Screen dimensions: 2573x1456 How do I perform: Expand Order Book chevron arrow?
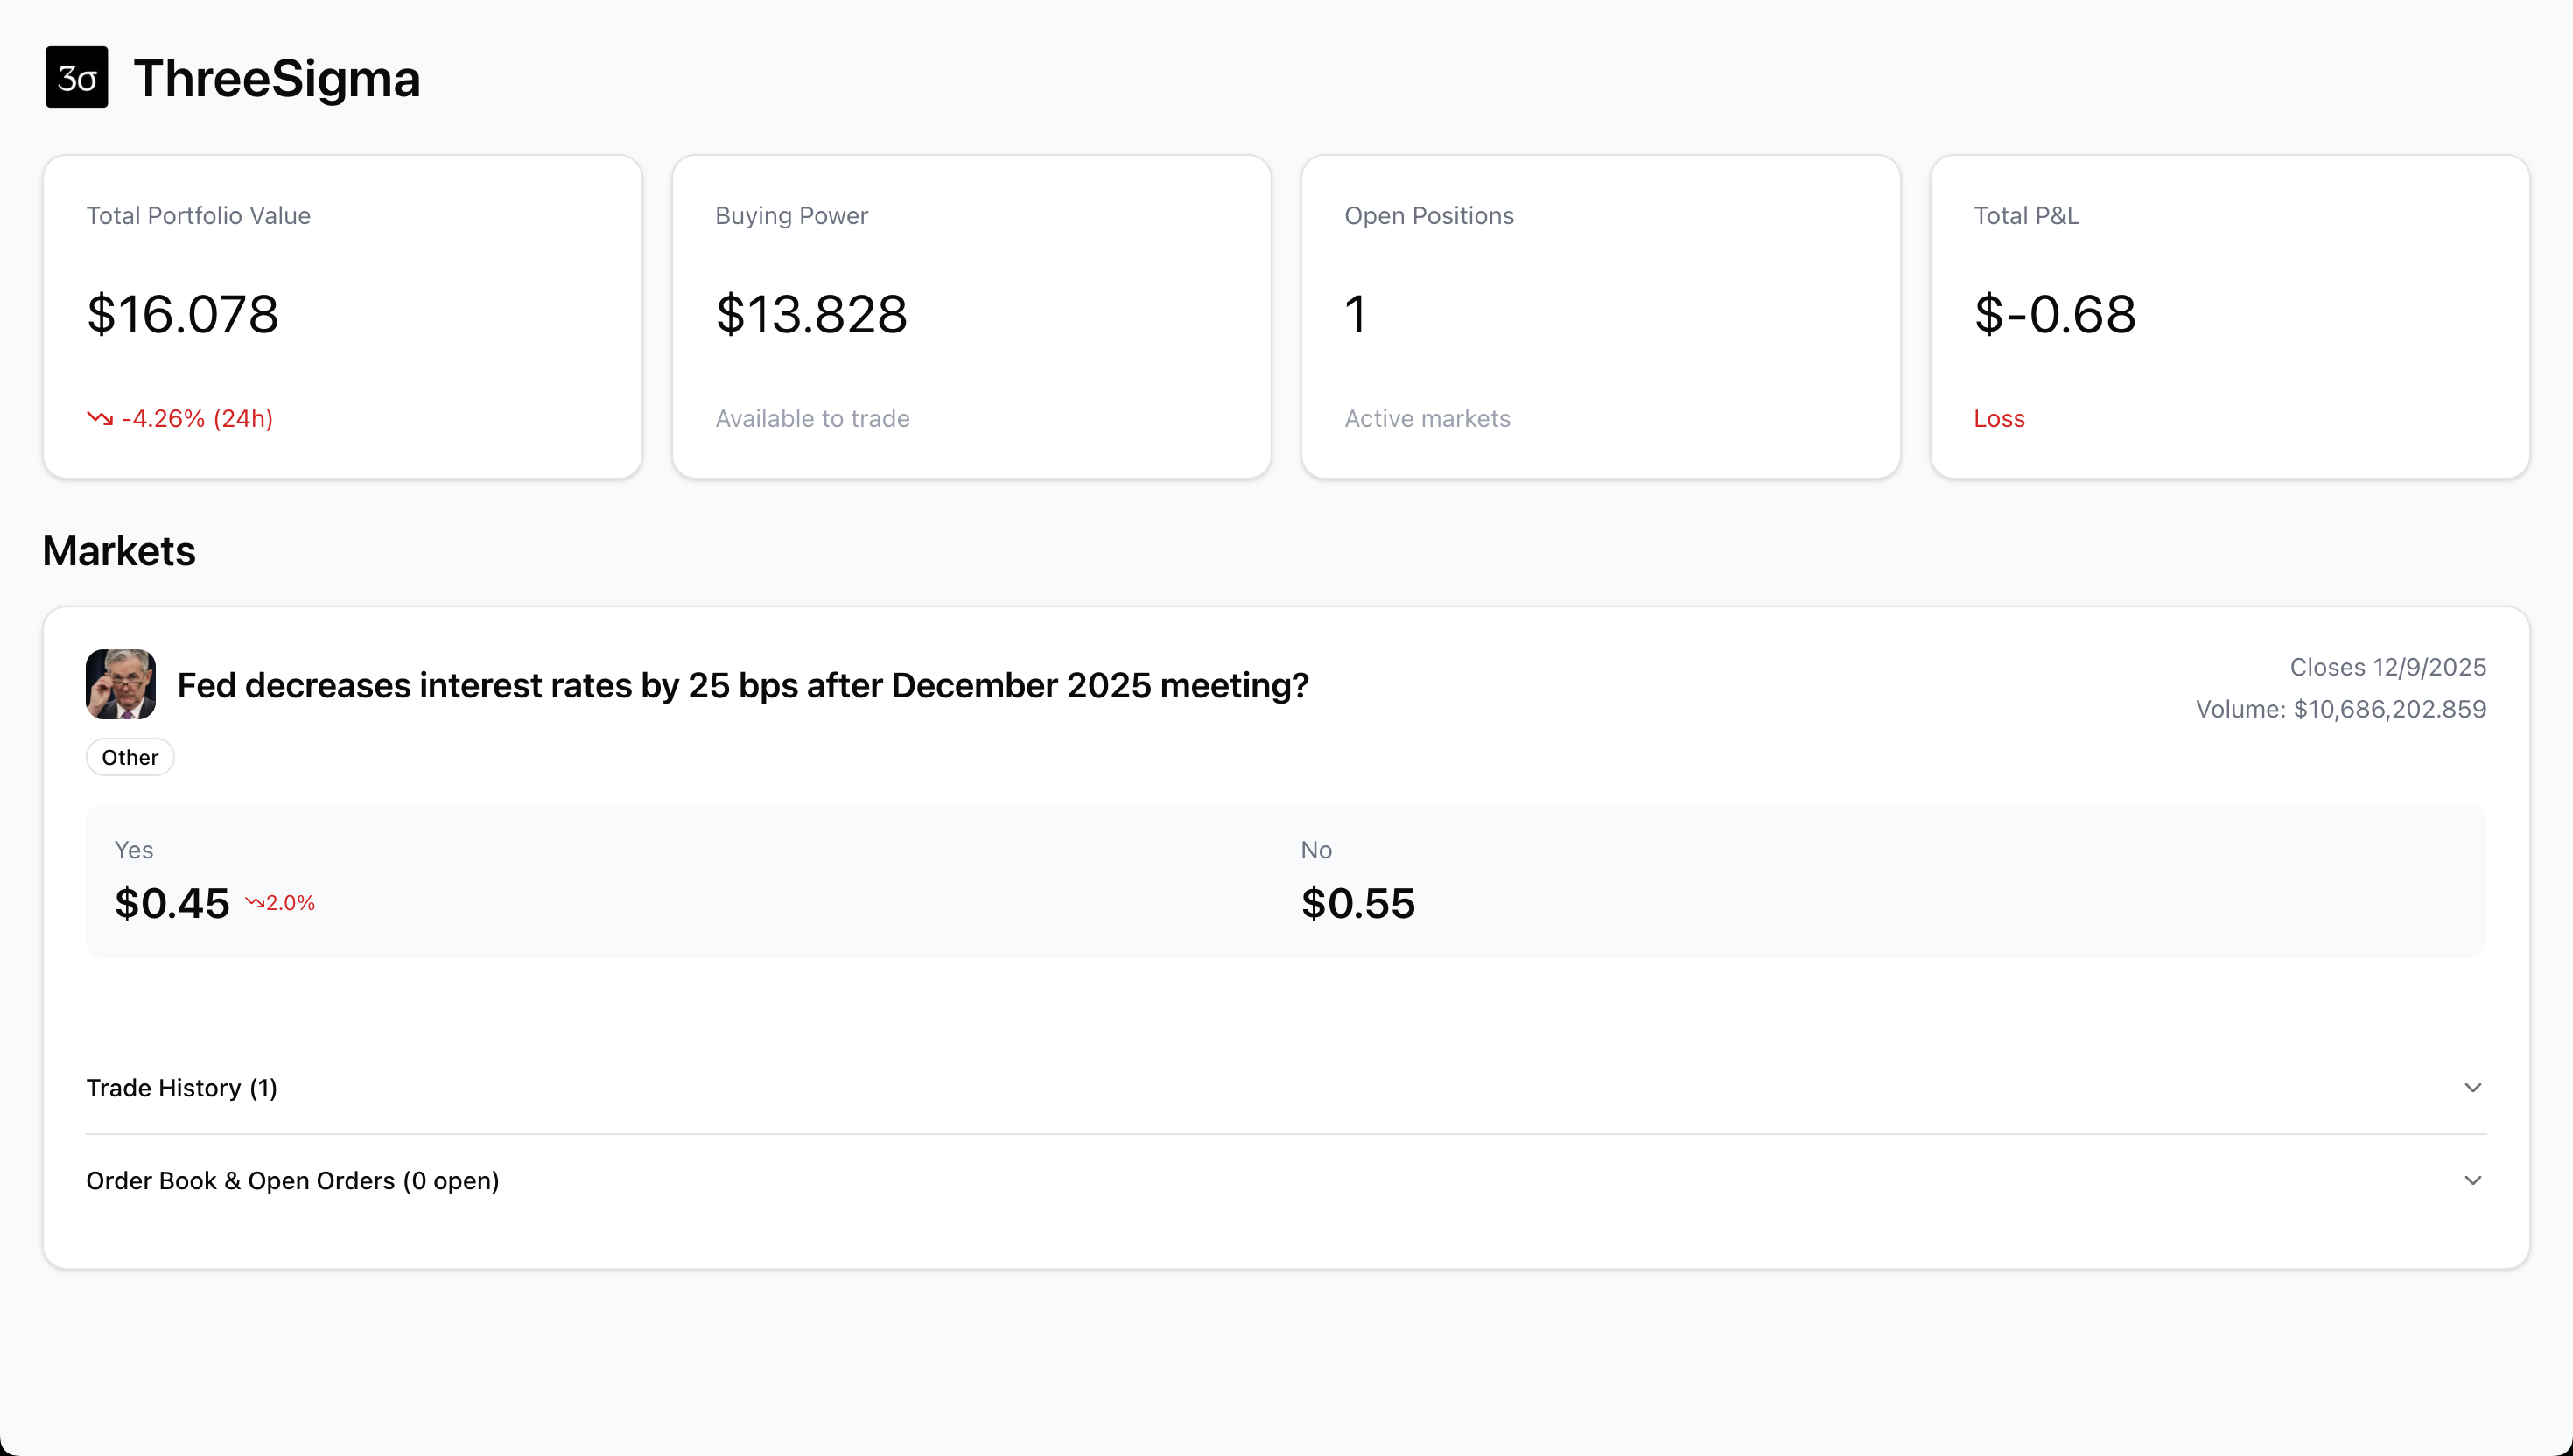click(2472, 1181)
